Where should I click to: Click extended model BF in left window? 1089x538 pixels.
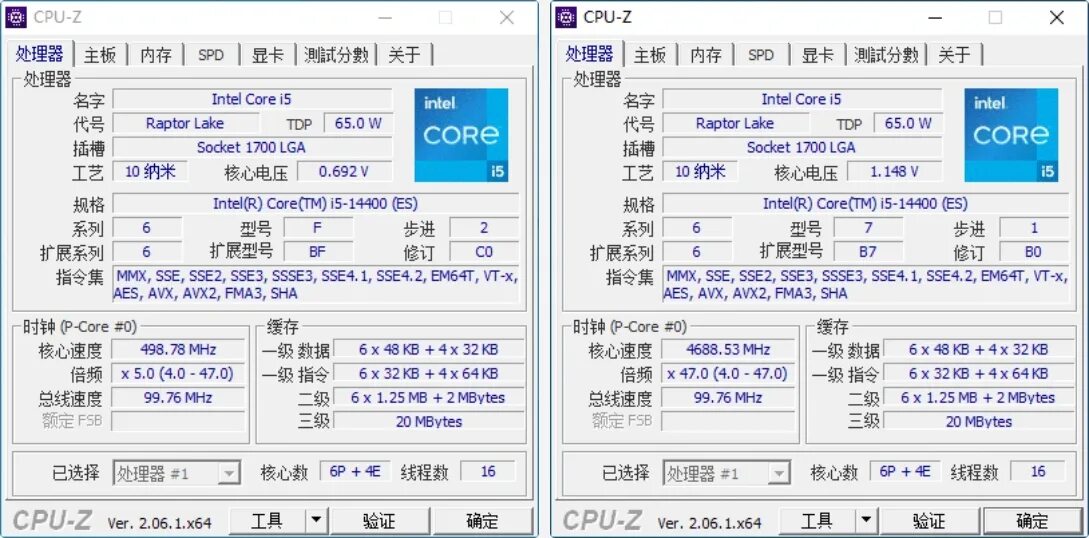(x=317, y=251)
